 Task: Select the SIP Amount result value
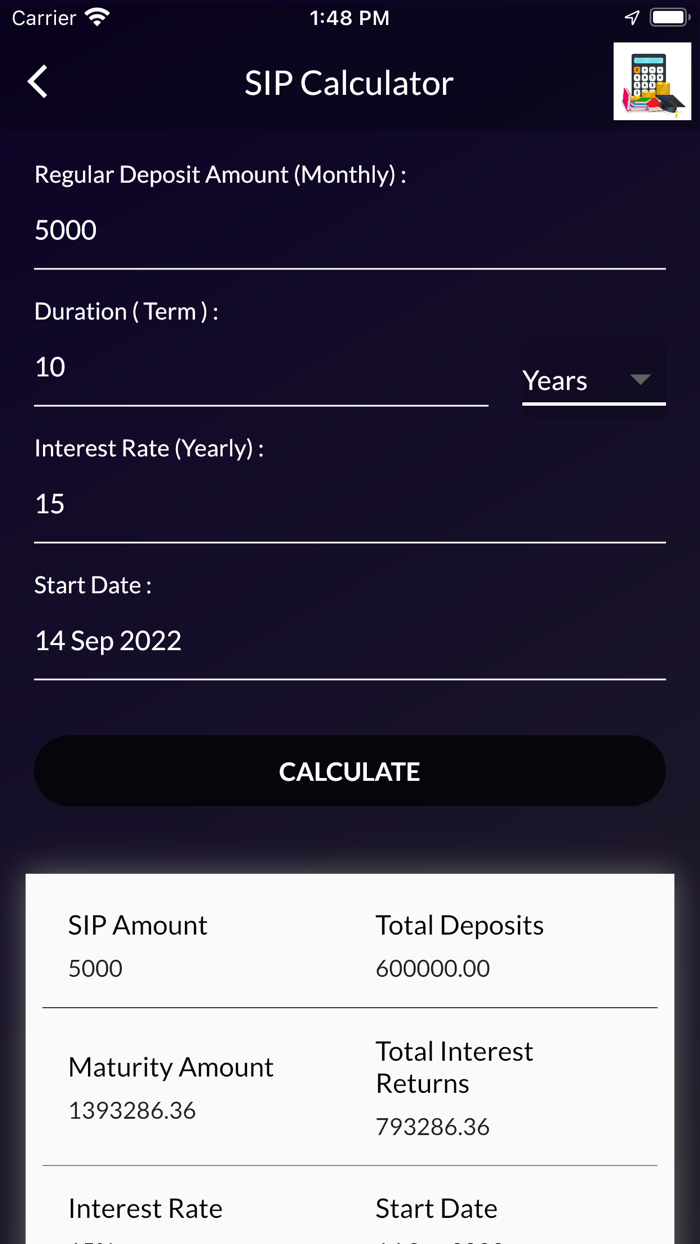coord(96,969)
